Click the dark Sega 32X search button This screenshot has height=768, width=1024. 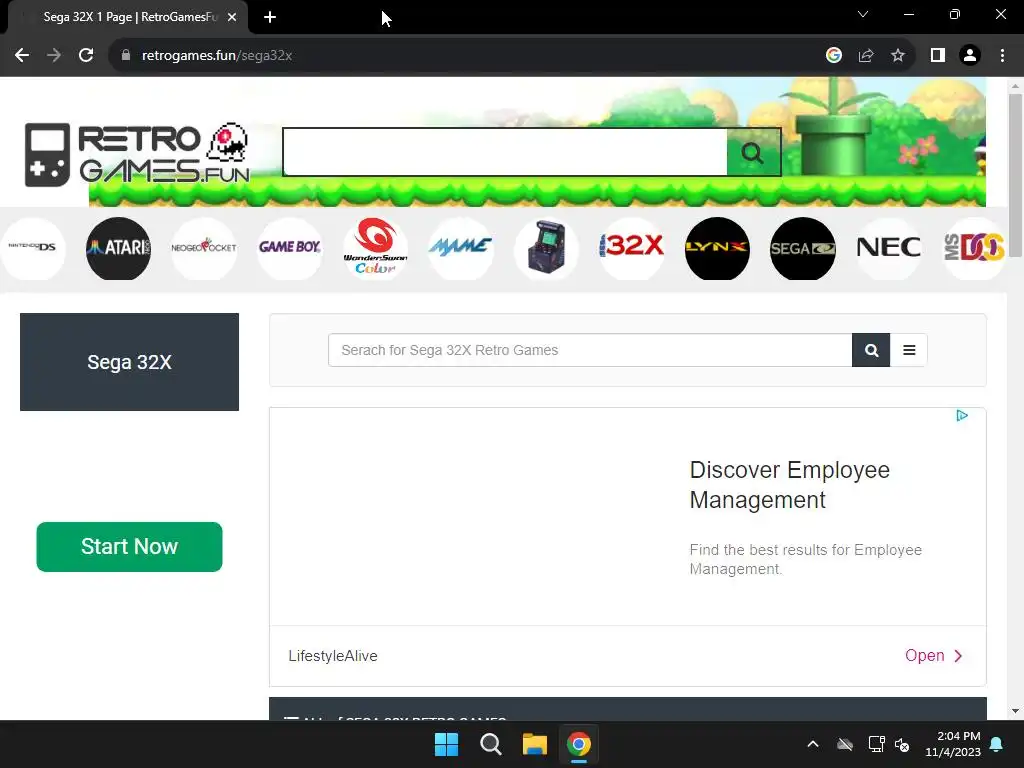(x=871, y=350)
